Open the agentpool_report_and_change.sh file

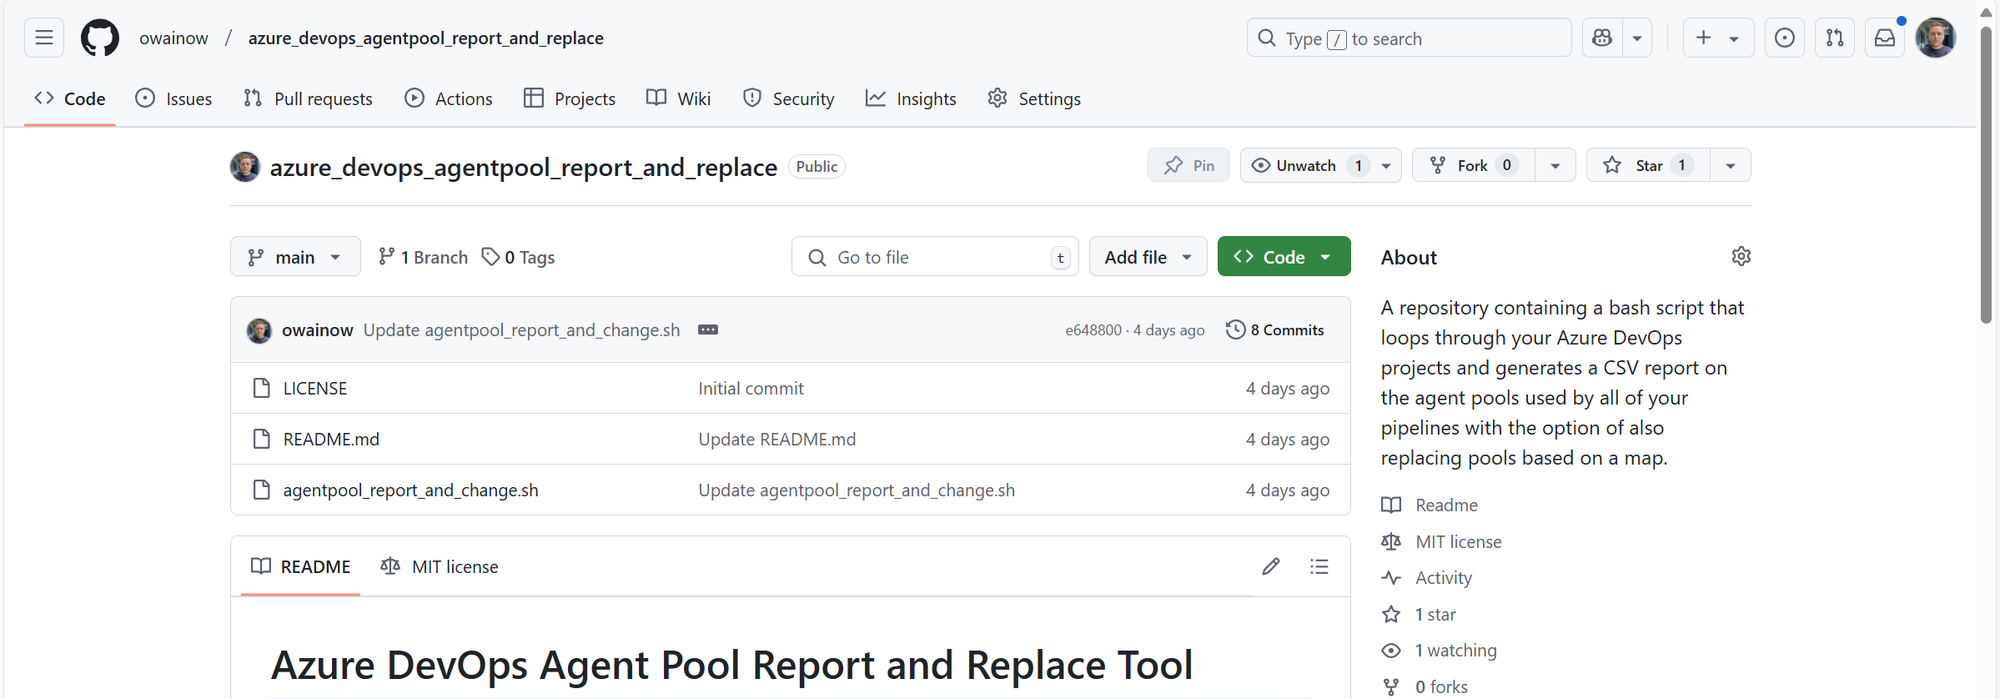tap(410, 490)
